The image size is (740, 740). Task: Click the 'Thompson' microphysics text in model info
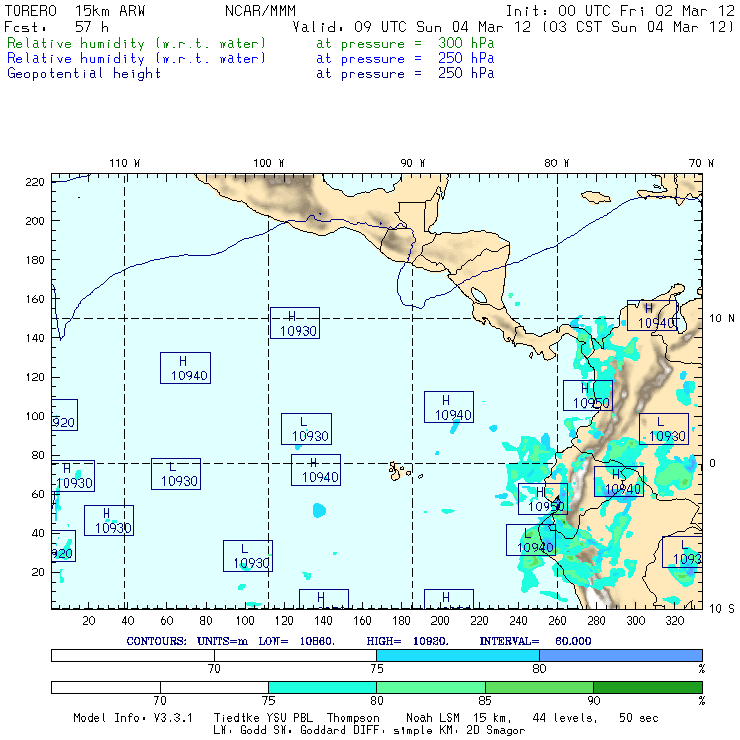(353, 718)
